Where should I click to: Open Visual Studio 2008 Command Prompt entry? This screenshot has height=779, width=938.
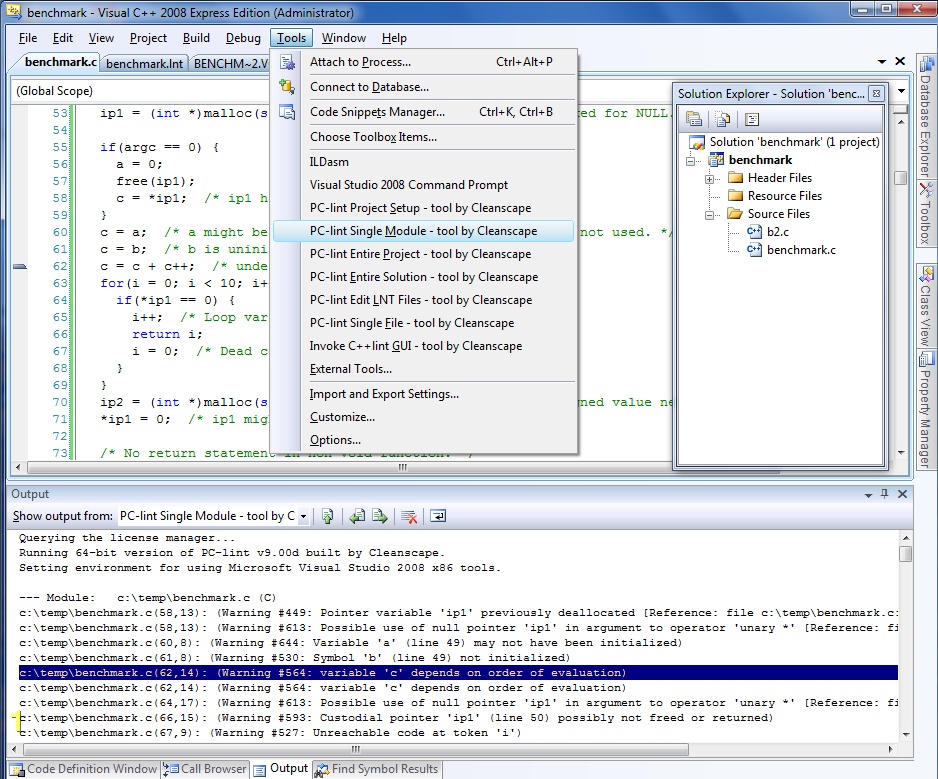424,185
